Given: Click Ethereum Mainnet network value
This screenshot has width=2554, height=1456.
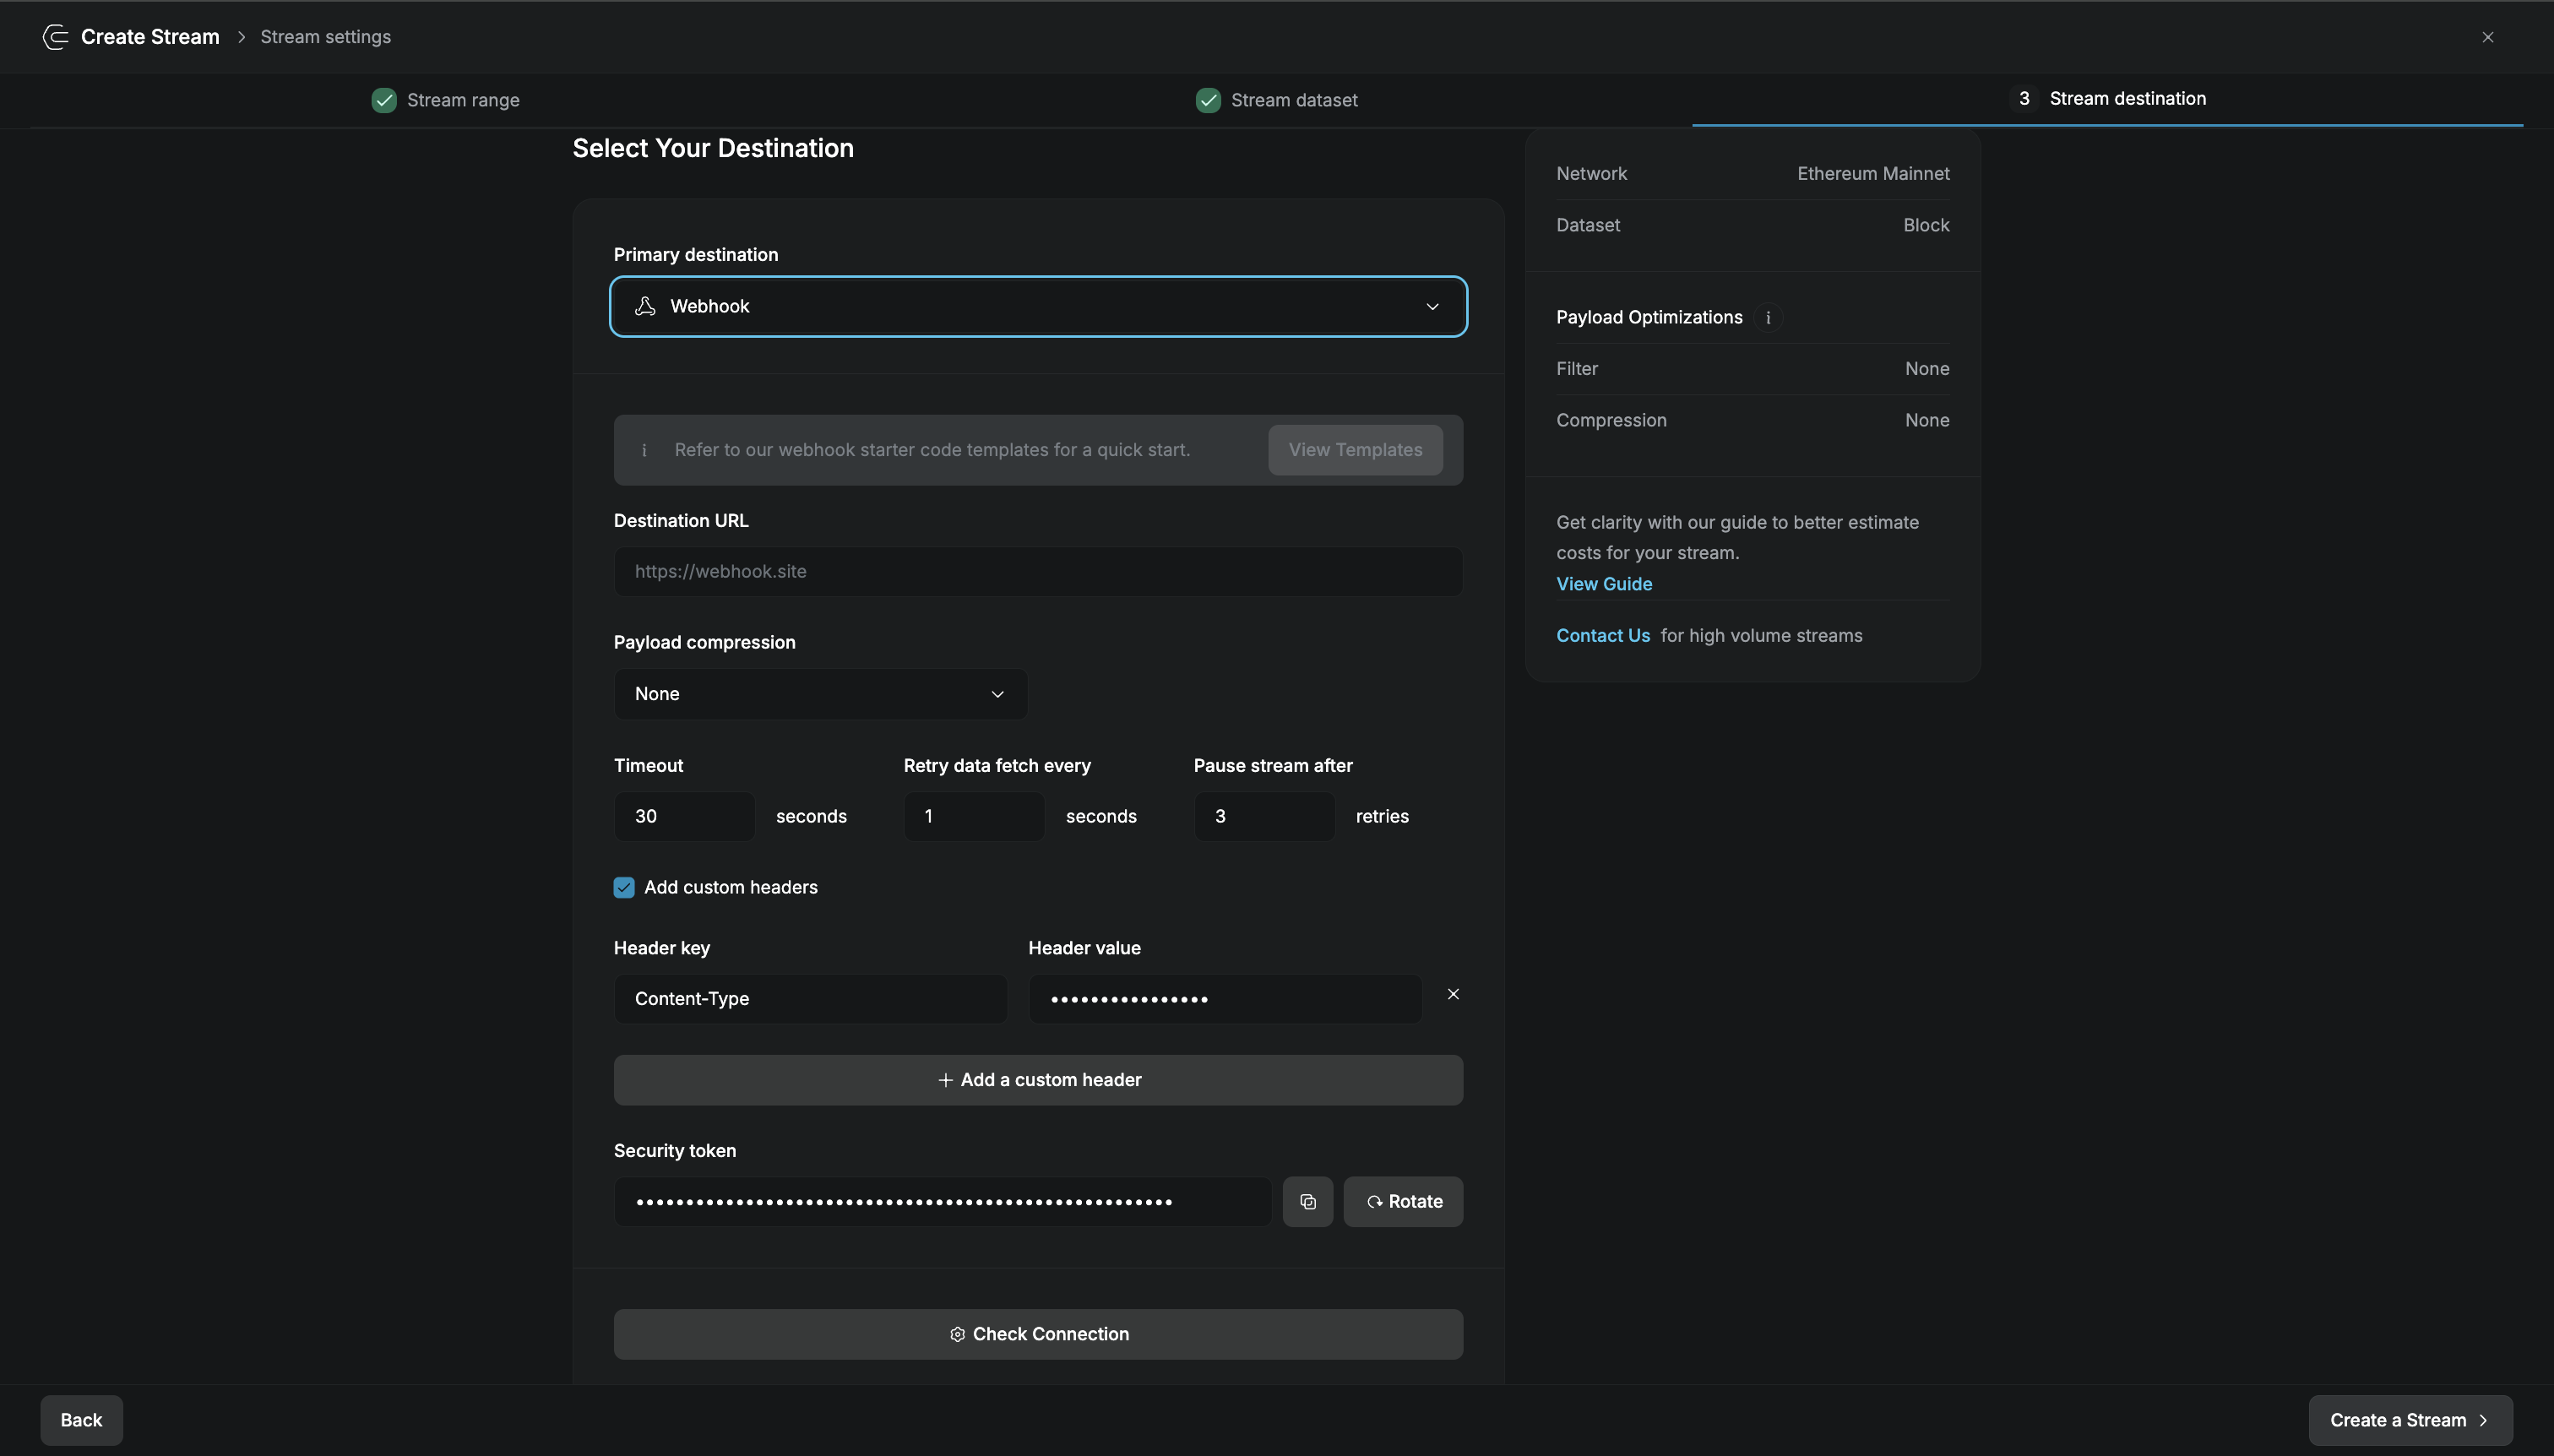Looking at the screenshot, I should point(1873,174).
